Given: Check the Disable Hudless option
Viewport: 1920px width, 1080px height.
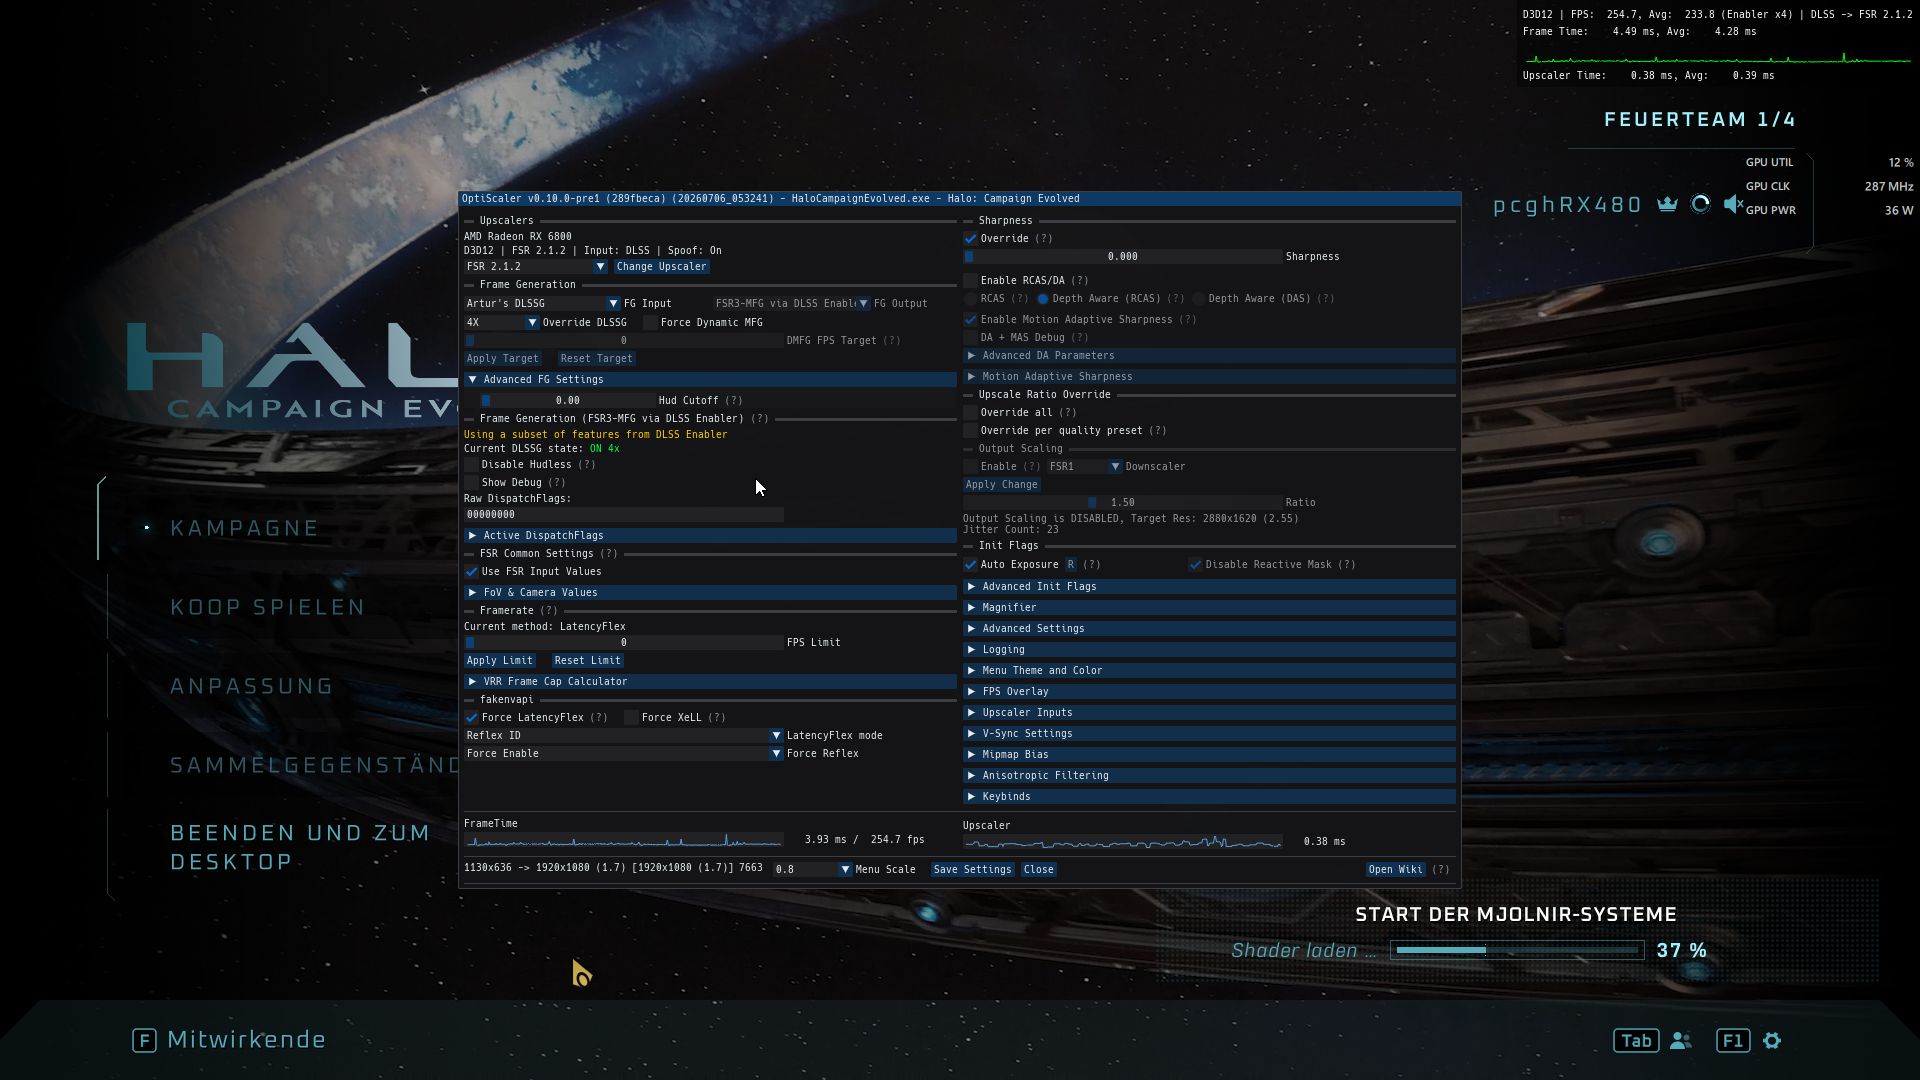Looking at the screenshot, I should click(x=471, y=465).
